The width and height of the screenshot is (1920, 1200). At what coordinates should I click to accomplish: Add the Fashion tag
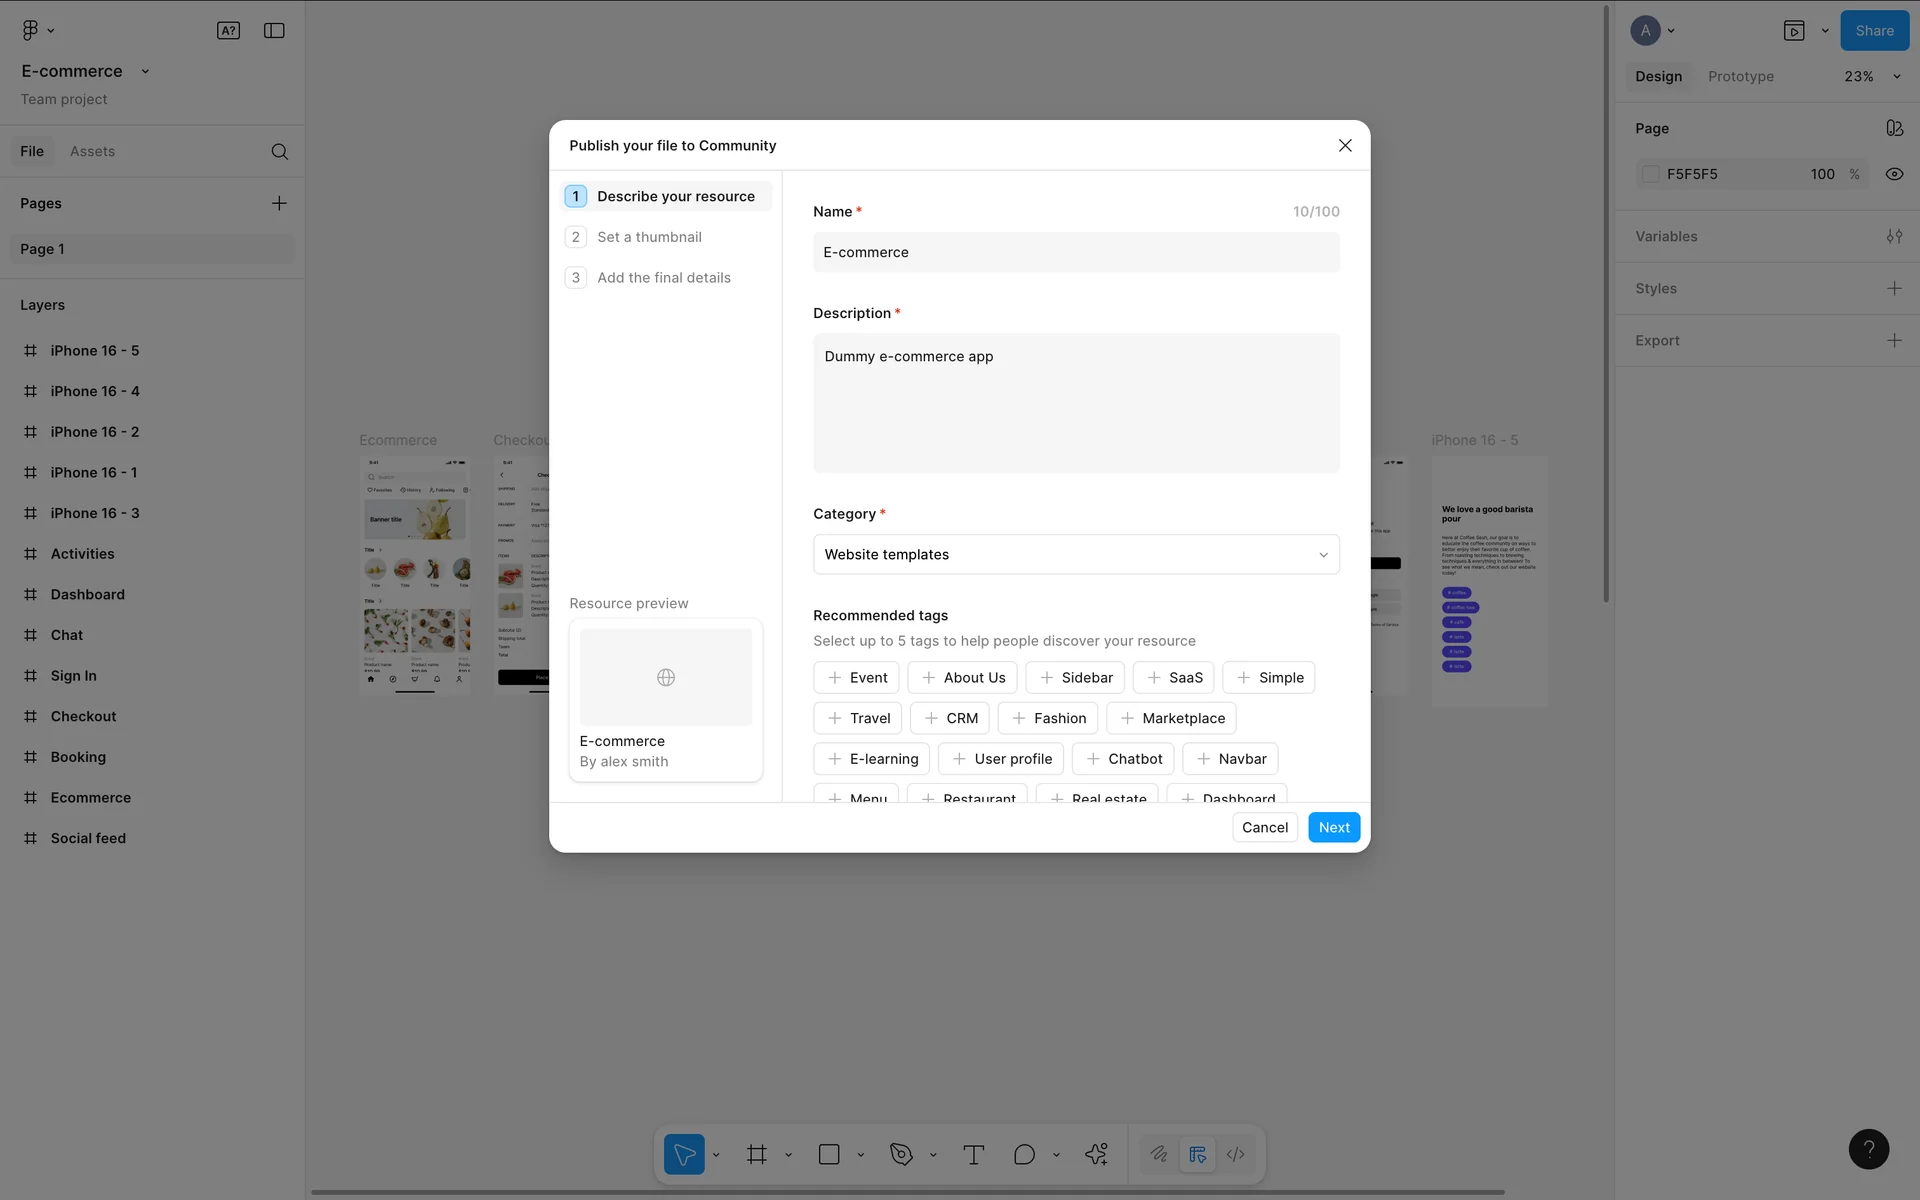(1048, 718)
